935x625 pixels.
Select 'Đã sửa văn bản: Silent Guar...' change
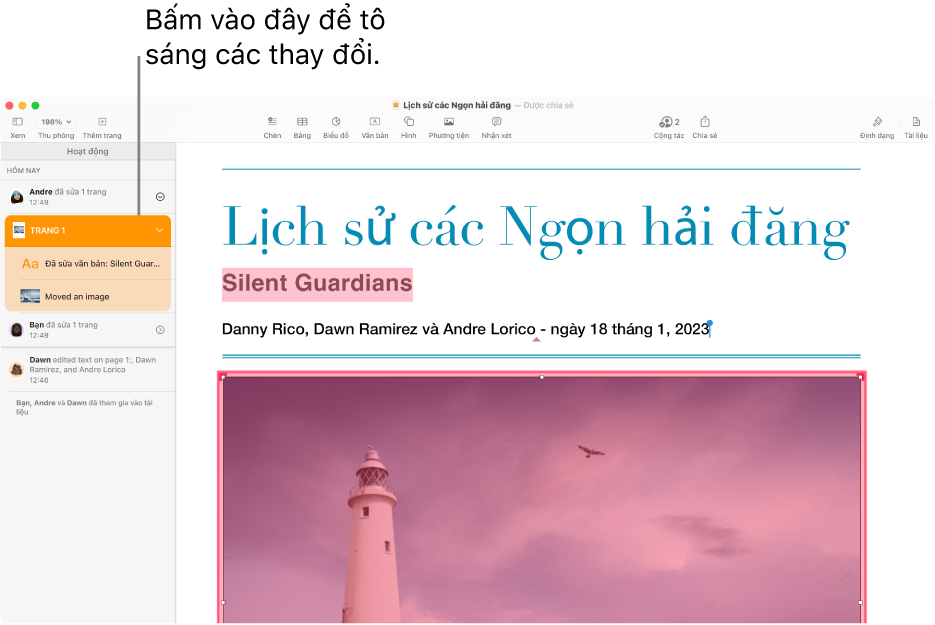pos(88,264)
